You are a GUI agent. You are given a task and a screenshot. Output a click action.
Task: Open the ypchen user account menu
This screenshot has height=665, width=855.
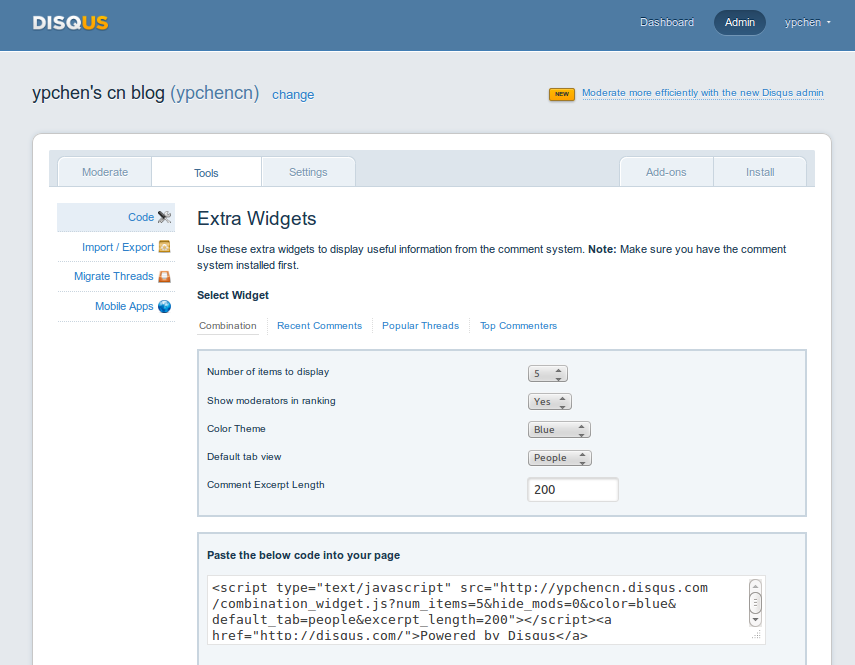coord(807,22)
